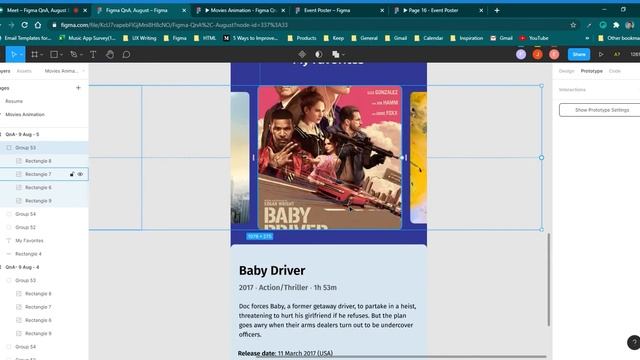
Task: Open a new browser tab
Action: (x=497, y=10)
